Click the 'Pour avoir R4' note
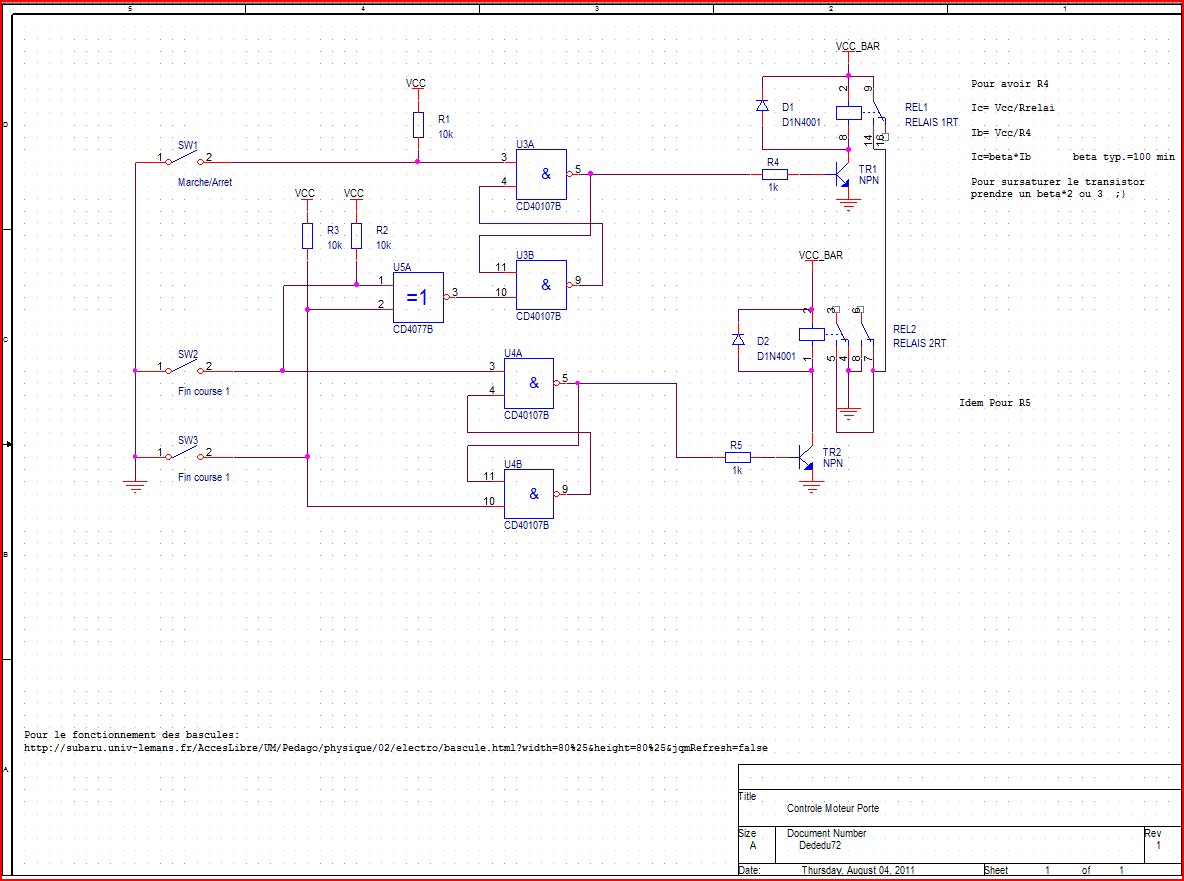This screenshot has width=1184, height=881. [1010, 85]
